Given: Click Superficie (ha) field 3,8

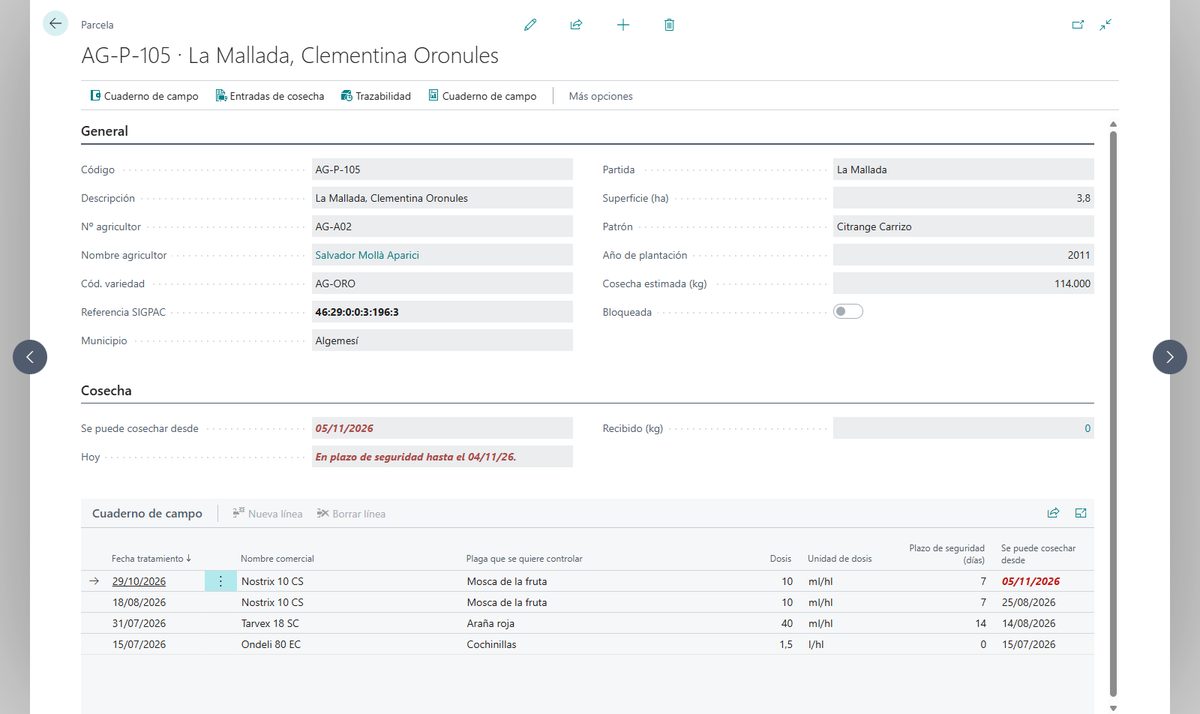Looking at the screenshot, I should pos(963,198).
